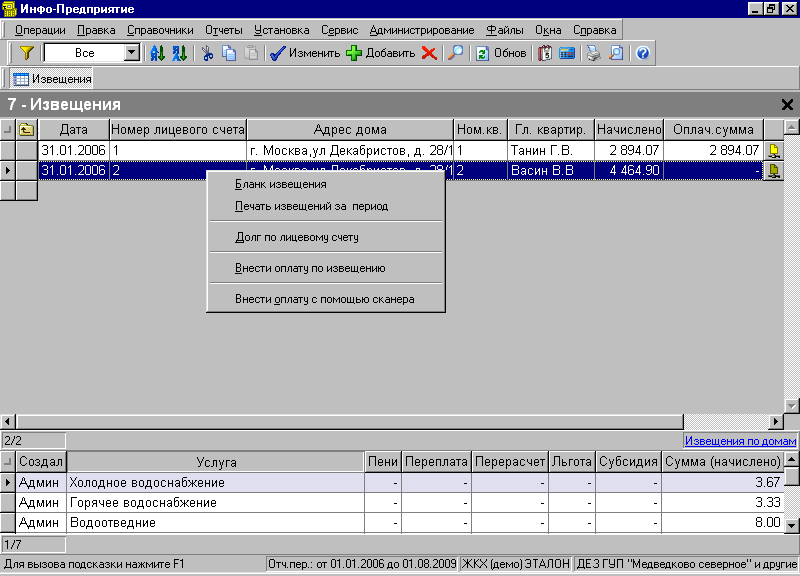
Task: Open the Сервис menu
Action: [339, 30]
